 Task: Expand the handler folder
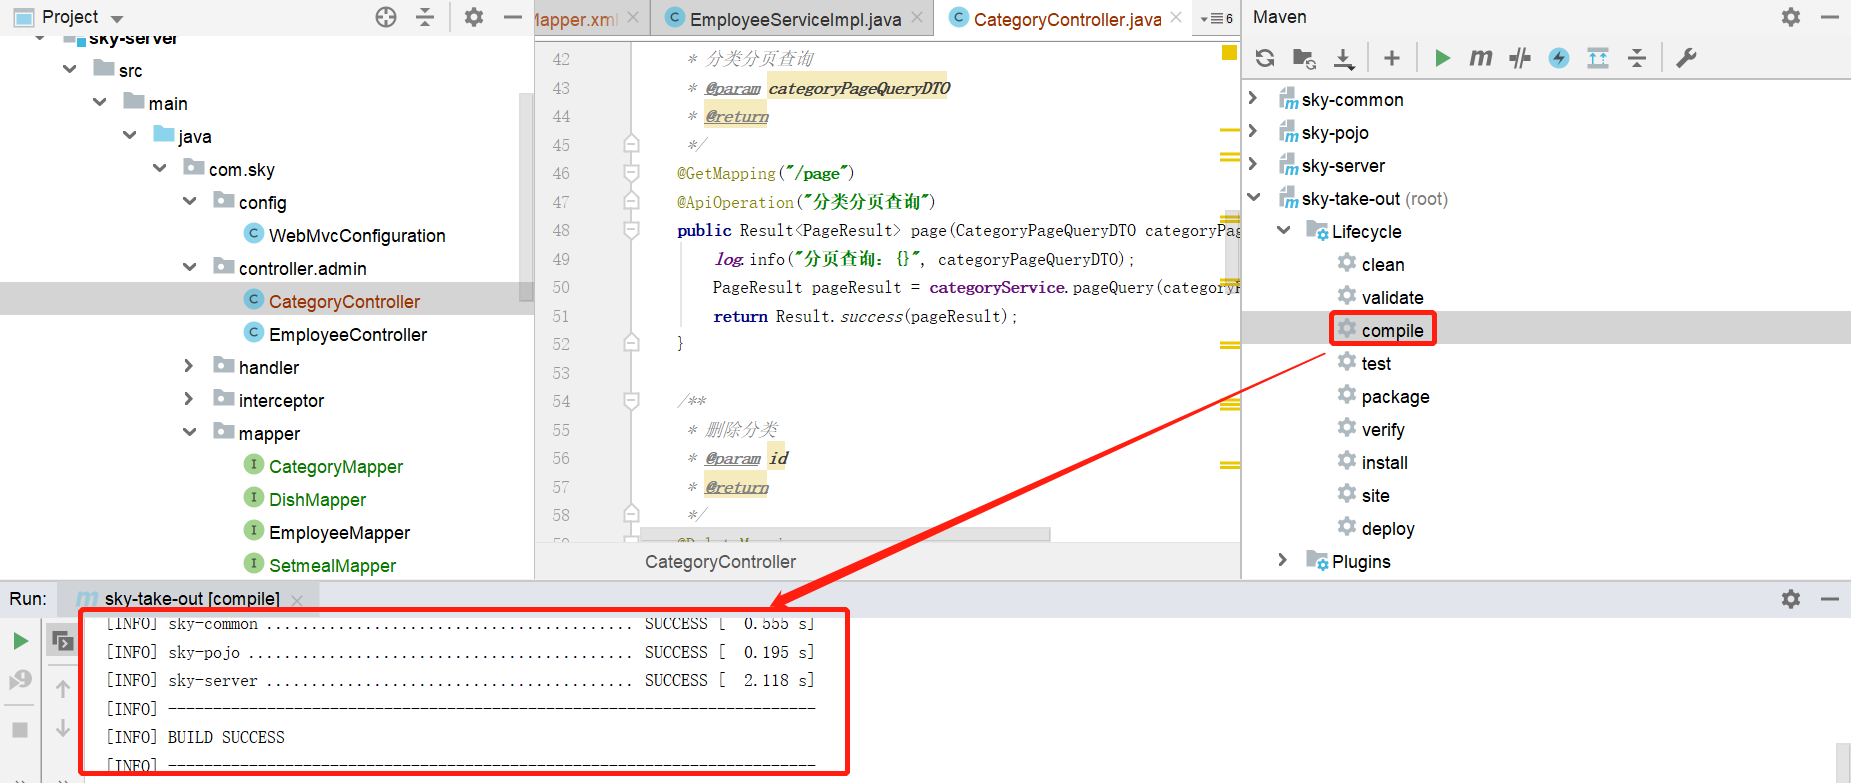pos(189,367)
